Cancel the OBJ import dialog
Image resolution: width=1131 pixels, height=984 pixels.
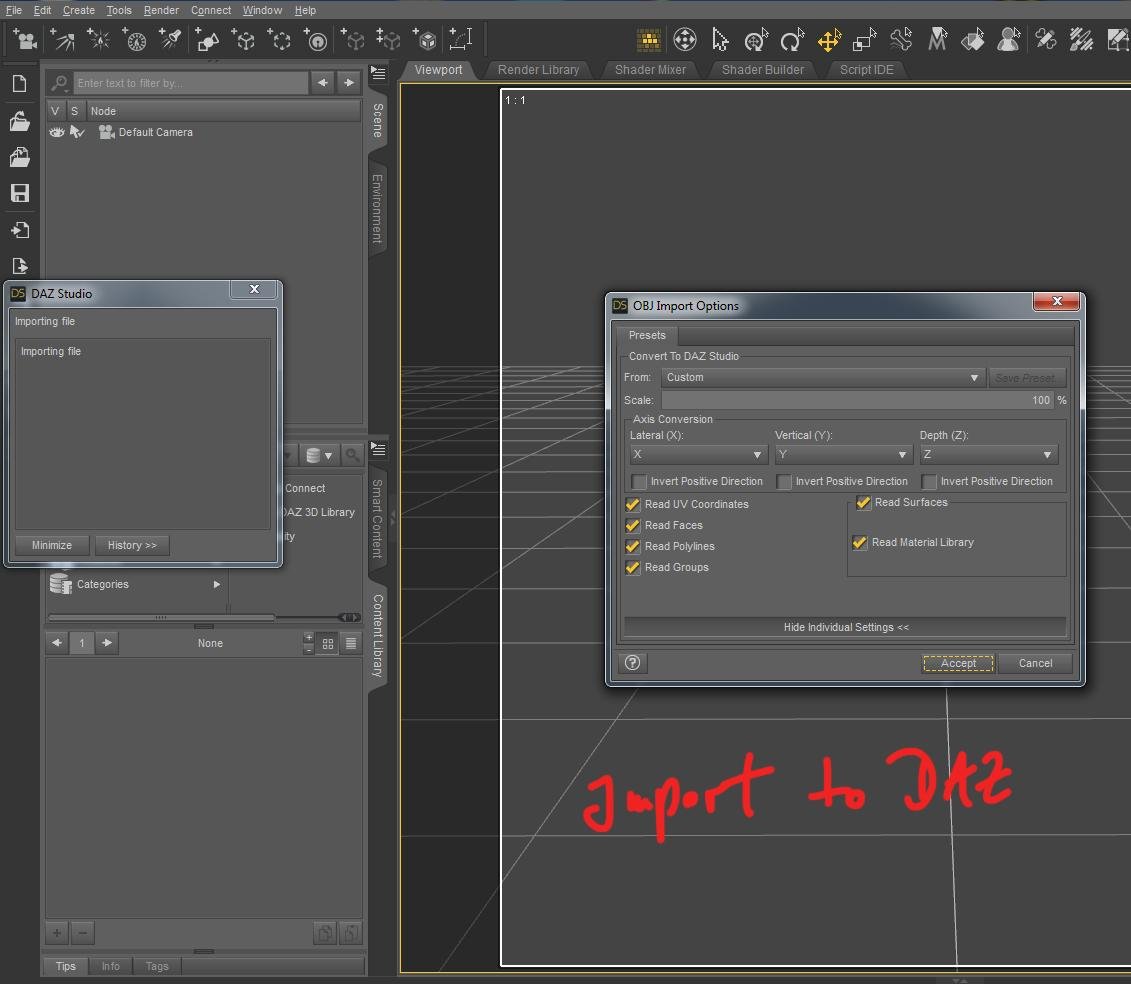[1035, 663]
